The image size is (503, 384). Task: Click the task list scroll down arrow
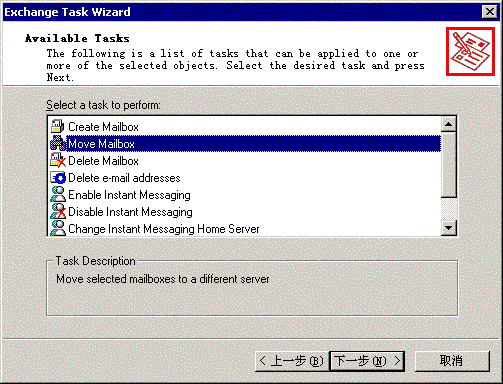pos(449,228)
